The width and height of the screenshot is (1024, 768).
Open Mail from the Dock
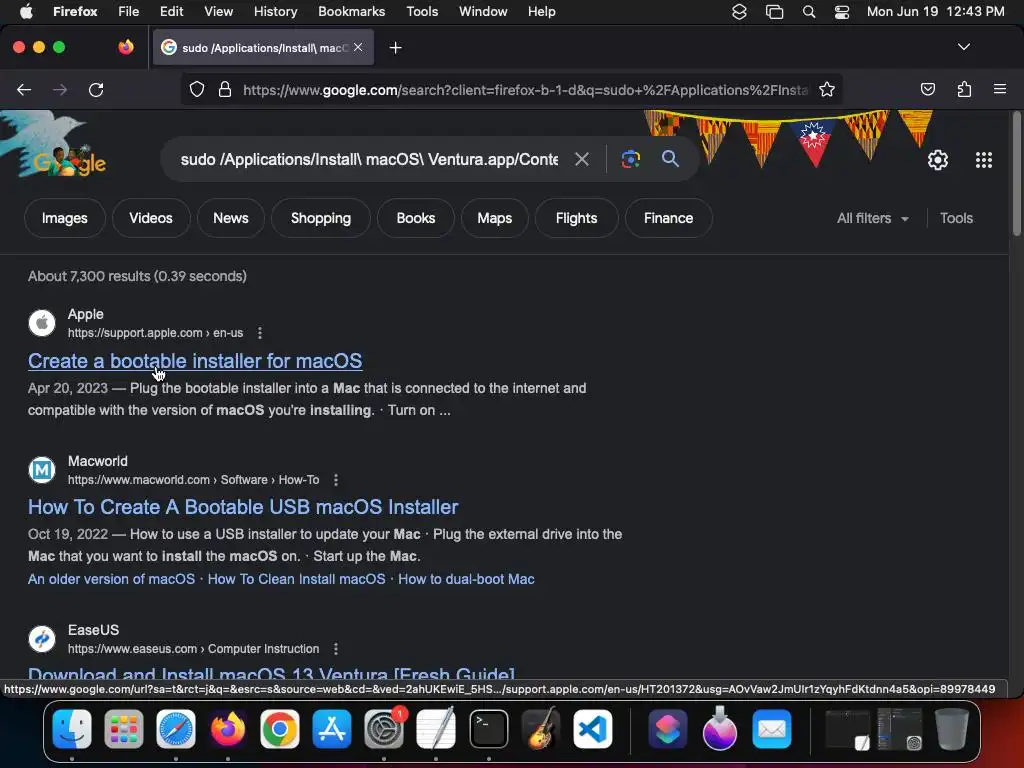coord(772,728)
